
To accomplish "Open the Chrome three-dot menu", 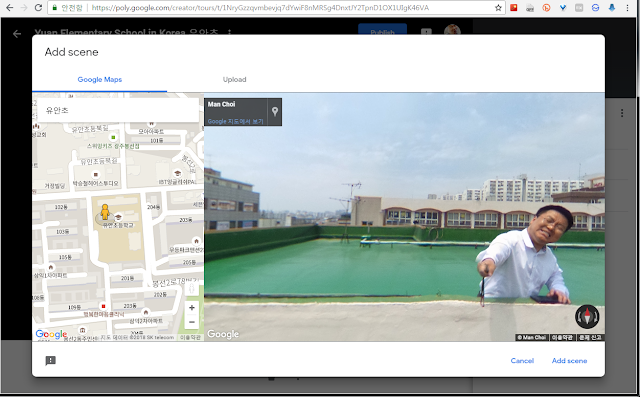I will pyautogui.click(x=628, y=8).
